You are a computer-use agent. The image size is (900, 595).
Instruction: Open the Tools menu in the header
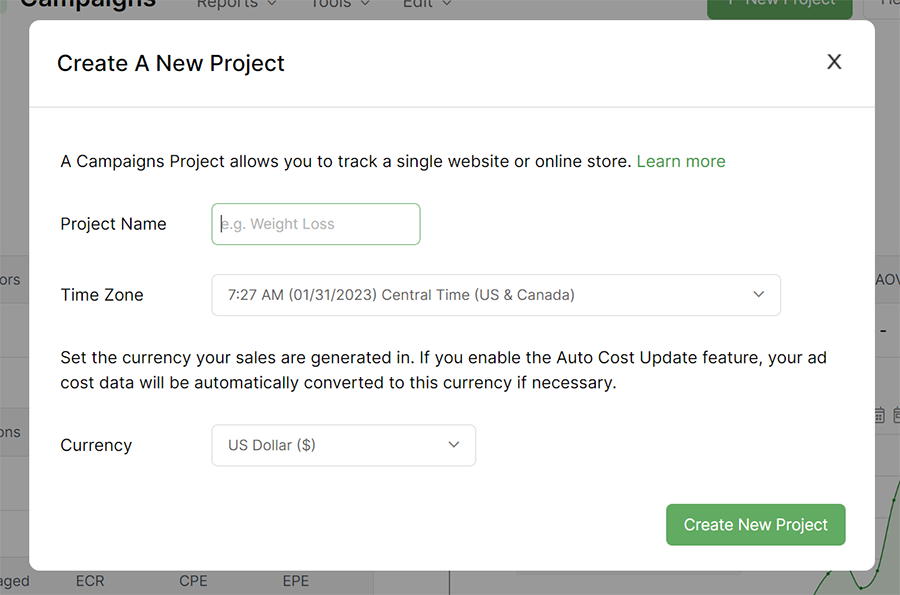(x=339, y=4)
